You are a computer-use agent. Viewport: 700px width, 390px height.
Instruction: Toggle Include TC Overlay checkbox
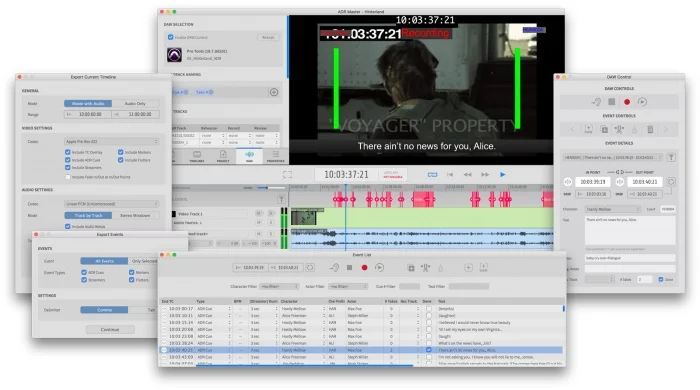(68, 152)
